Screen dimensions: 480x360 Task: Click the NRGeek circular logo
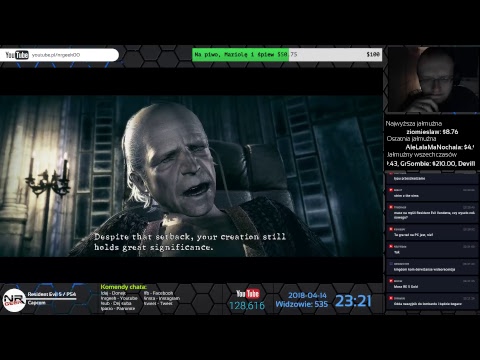(14, 300)
